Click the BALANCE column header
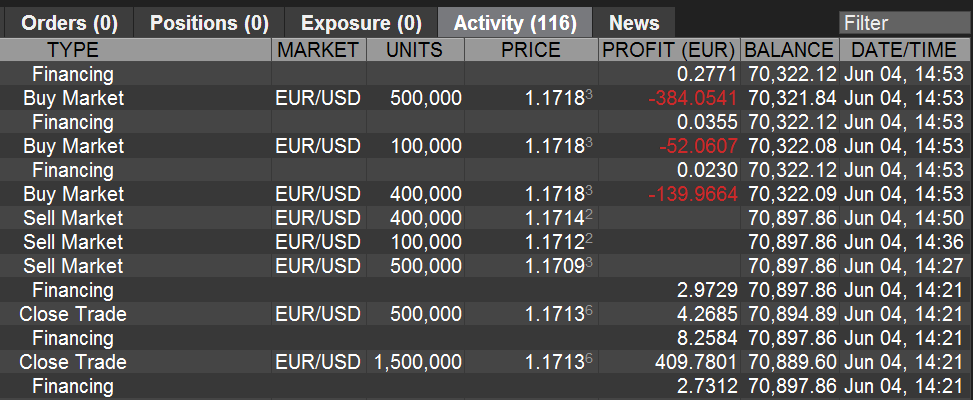Image resolution: width=973 pixels, height=400 pixels. point(789,50)
